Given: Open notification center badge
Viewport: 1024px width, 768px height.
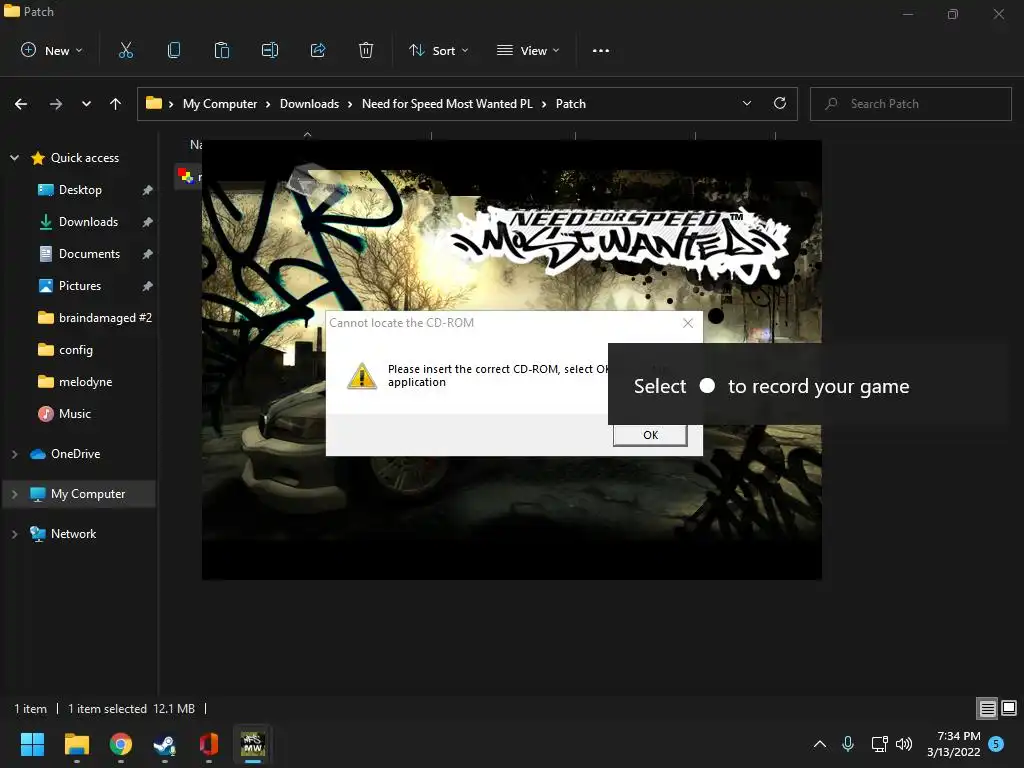Looking at the screenshot, I should point(996,743).
